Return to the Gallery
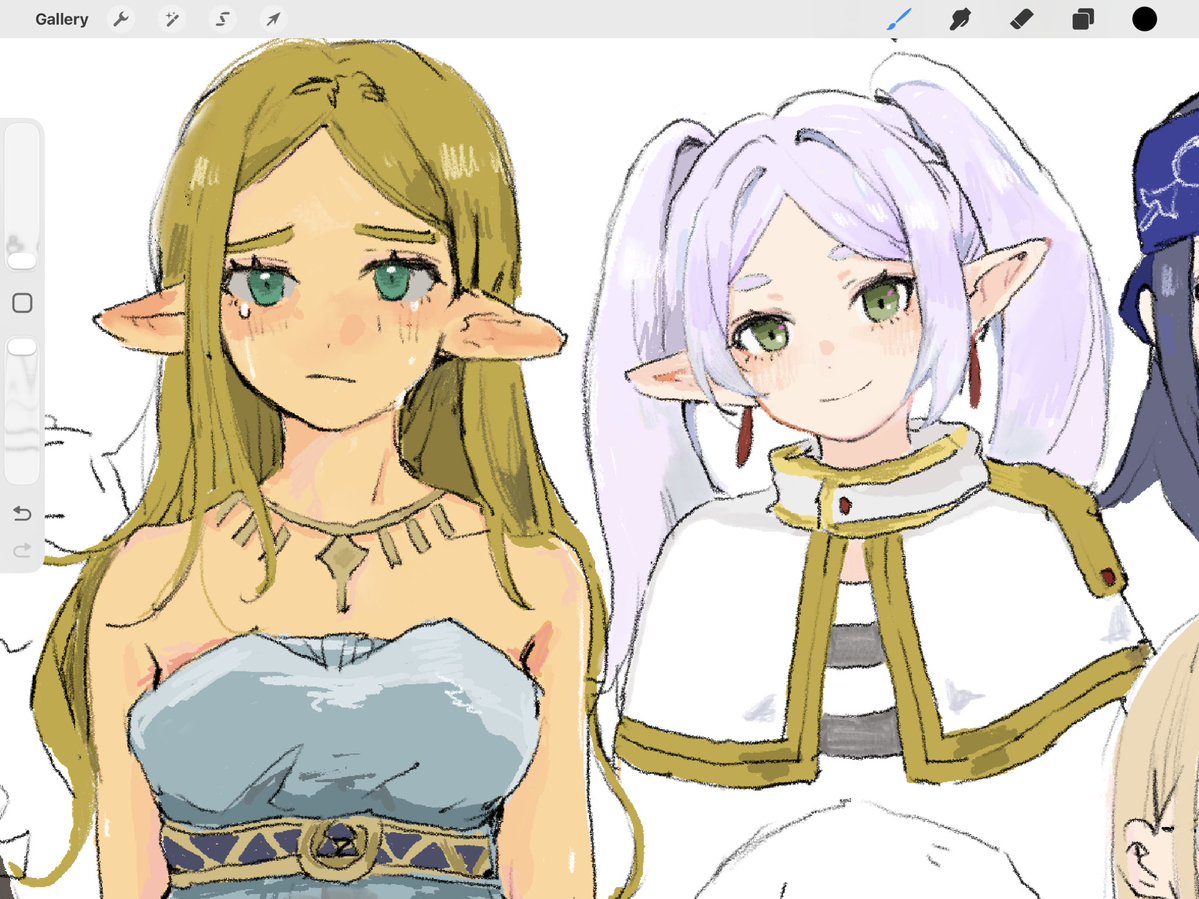The width and height of the screenshot is (1199, 899). 61,19
